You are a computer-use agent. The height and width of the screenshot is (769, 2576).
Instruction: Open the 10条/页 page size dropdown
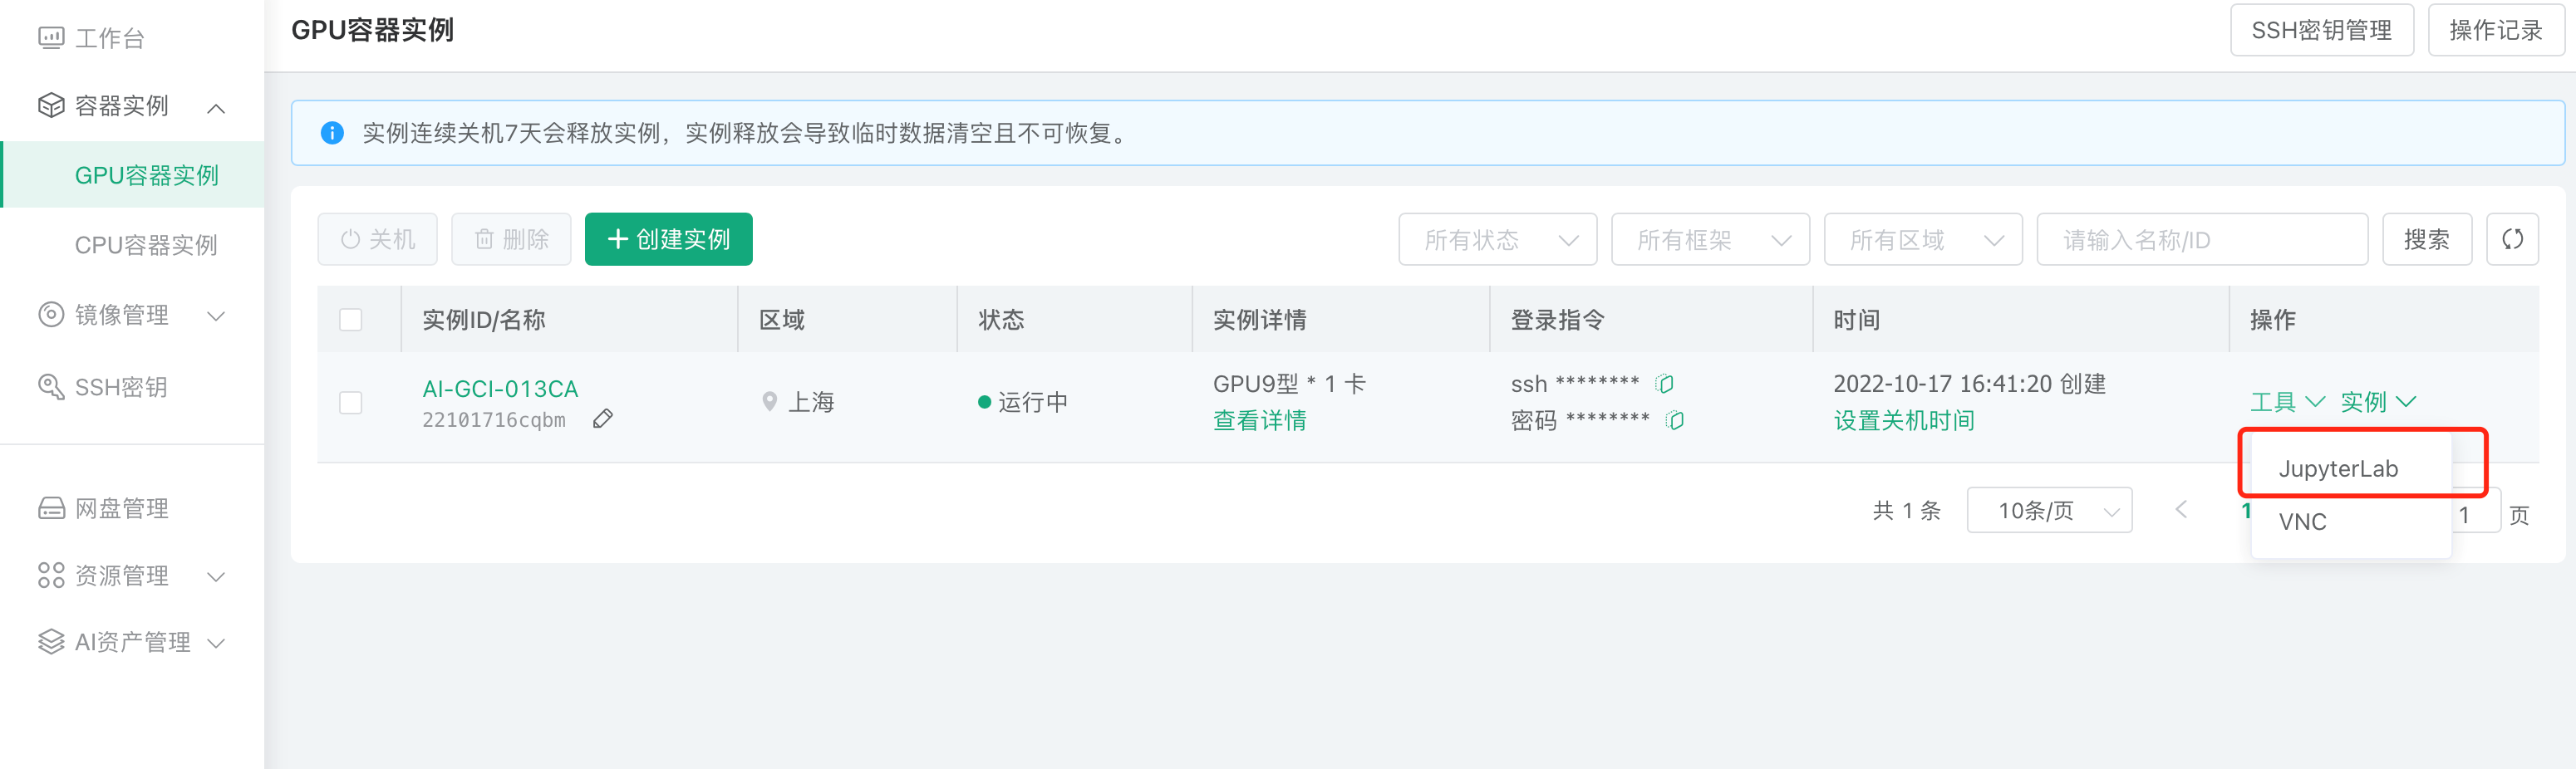tap(2049, 510)
